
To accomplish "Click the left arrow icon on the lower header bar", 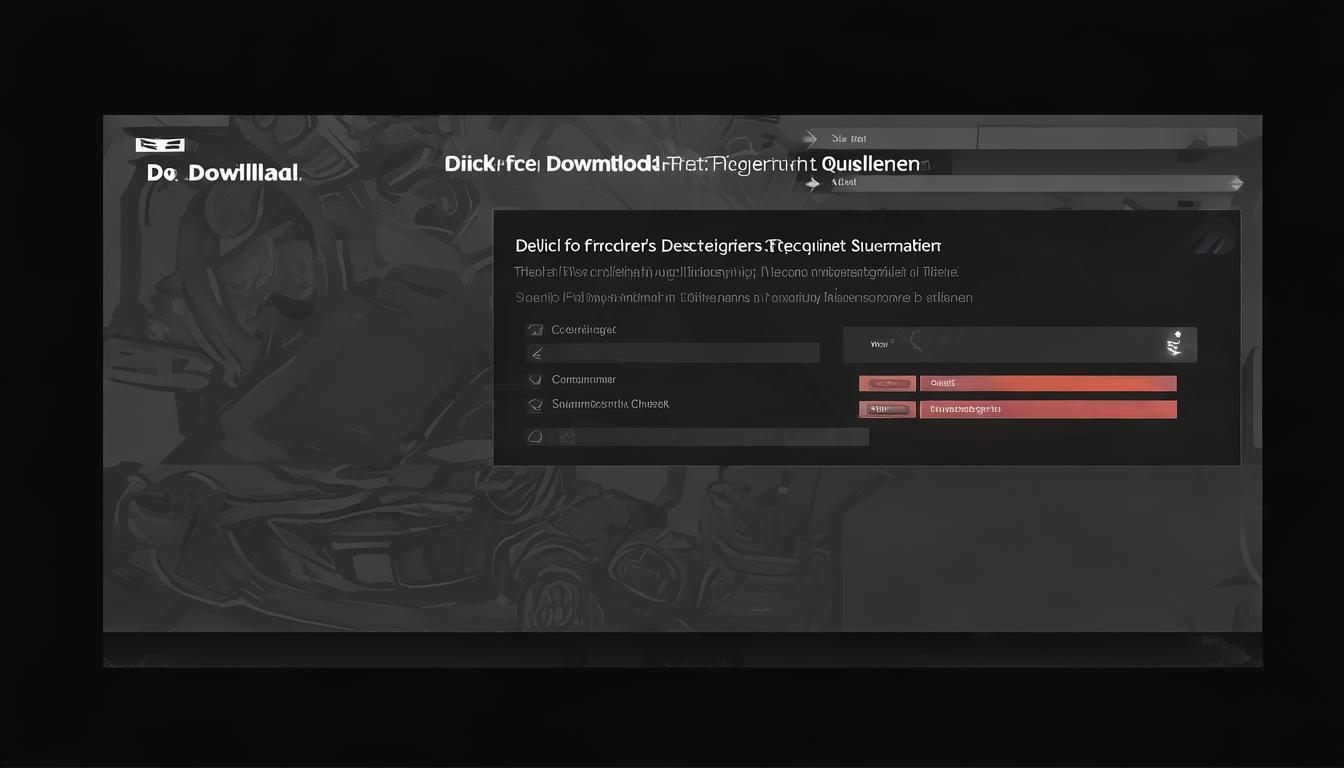I will pos(812,183).
